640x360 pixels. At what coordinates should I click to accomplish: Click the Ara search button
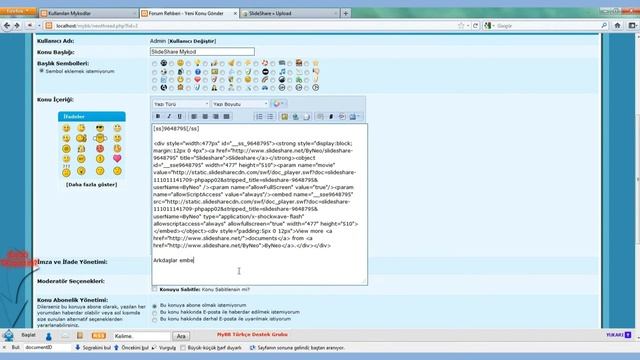coord(181,336)
